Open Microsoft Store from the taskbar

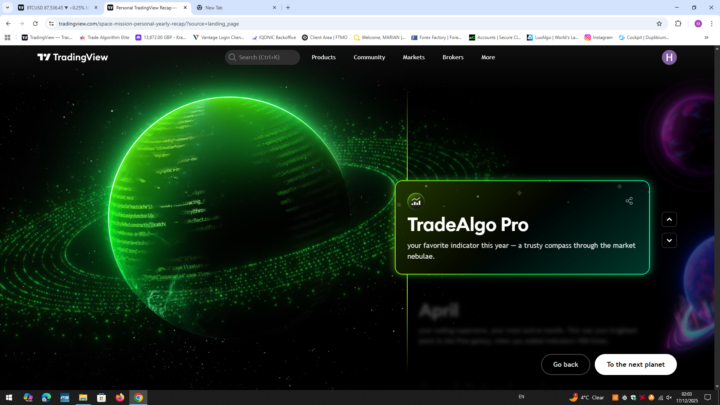(x=101, y=398)
